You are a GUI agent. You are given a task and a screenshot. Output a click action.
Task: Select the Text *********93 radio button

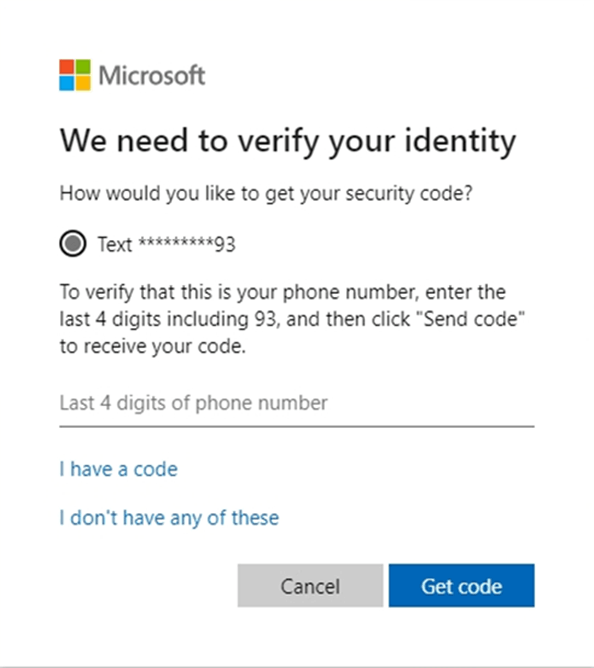click(x=73, y=244)
